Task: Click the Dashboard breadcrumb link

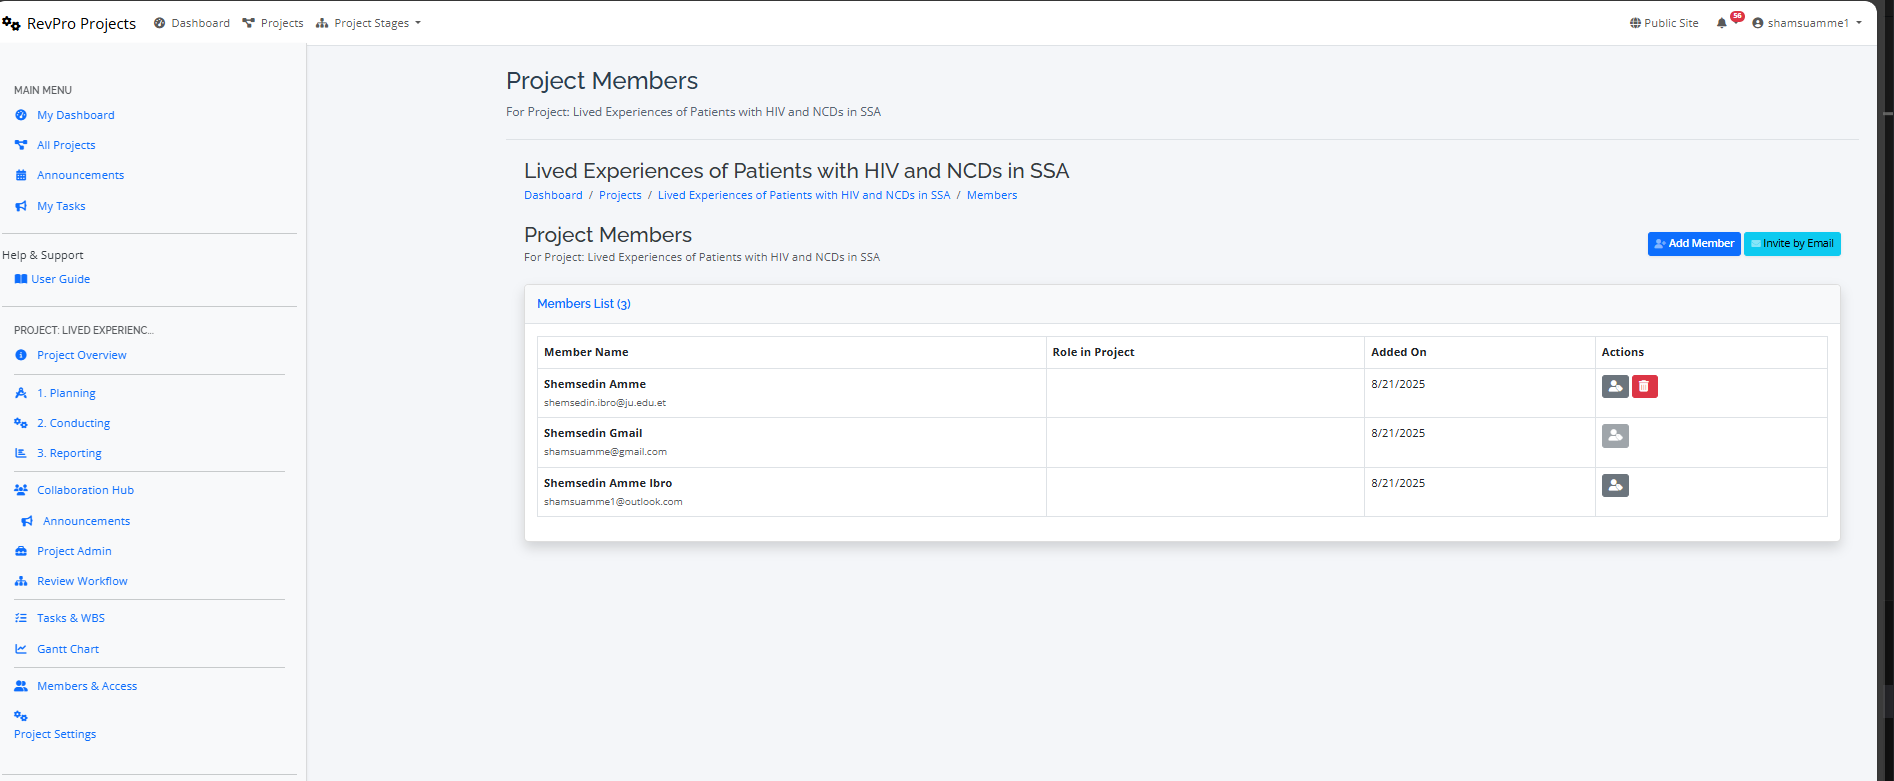Action: [553, 195]
